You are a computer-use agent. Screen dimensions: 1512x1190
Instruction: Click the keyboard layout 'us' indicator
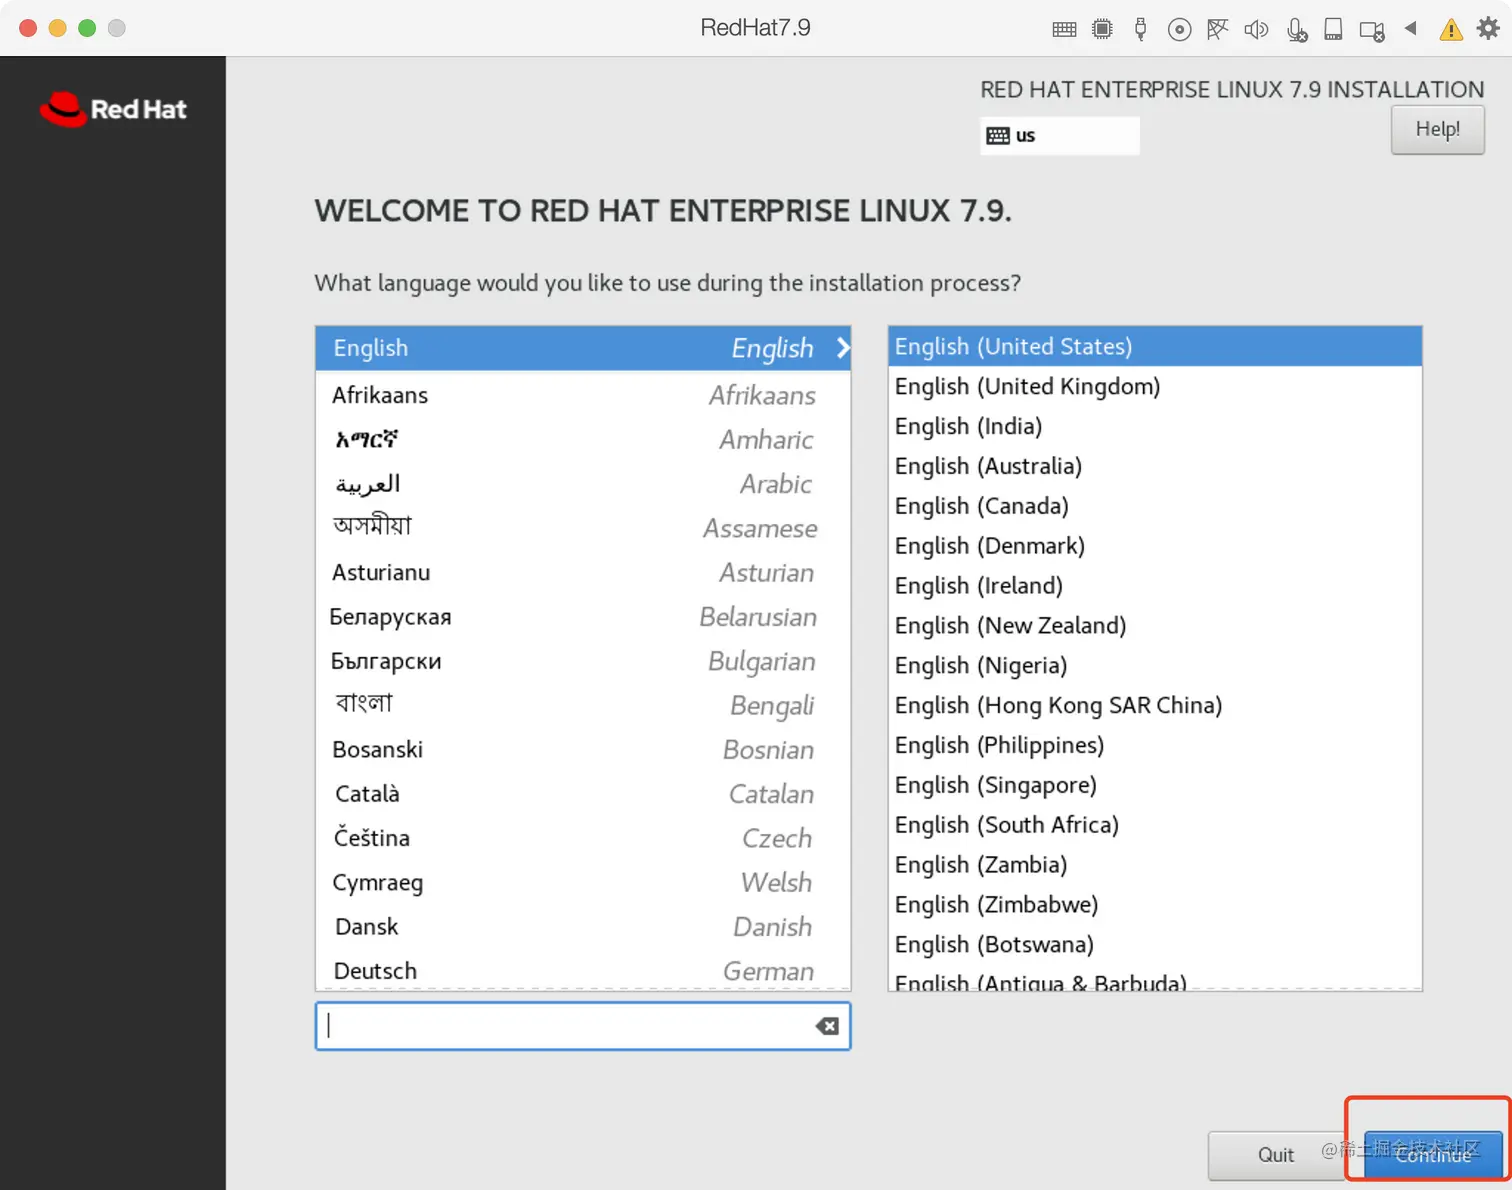point(1060,136)
